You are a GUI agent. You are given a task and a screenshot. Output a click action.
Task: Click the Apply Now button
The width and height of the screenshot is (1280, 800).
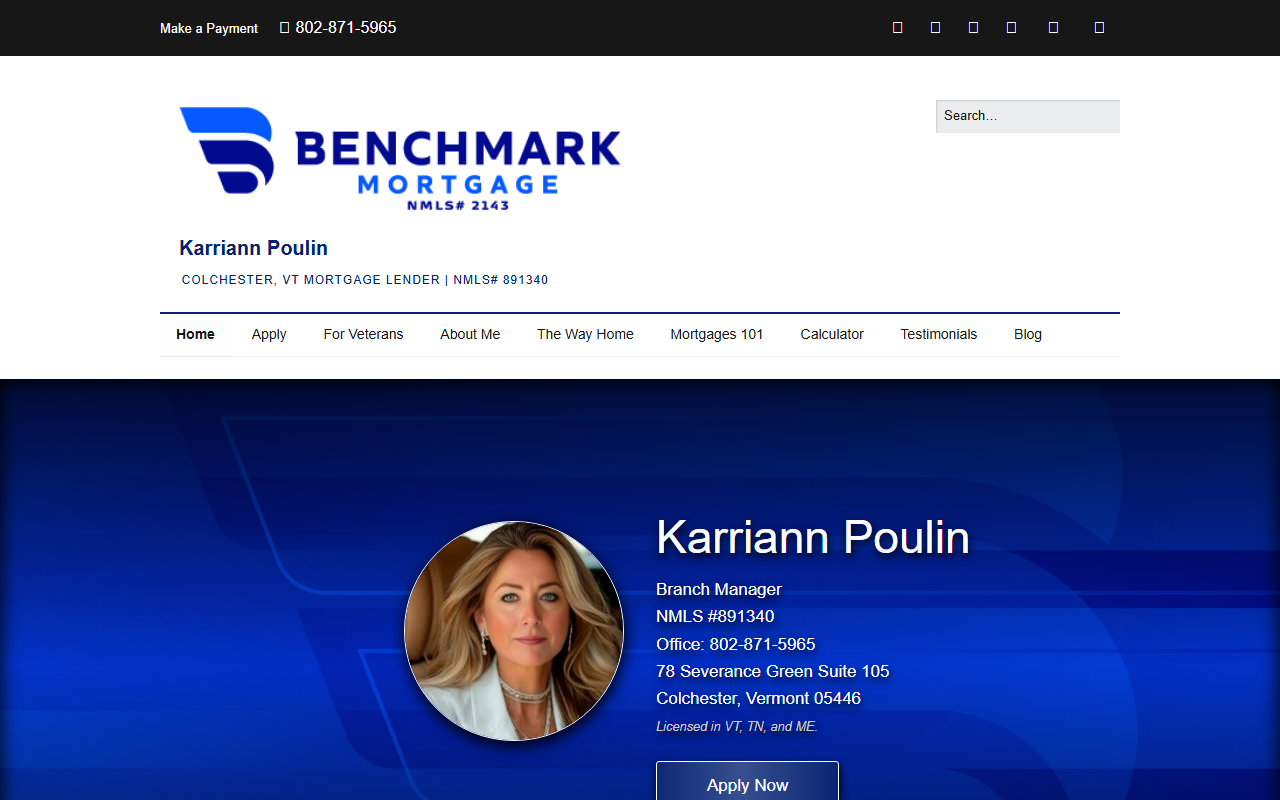pyautogui.click(x=747, y=784)
